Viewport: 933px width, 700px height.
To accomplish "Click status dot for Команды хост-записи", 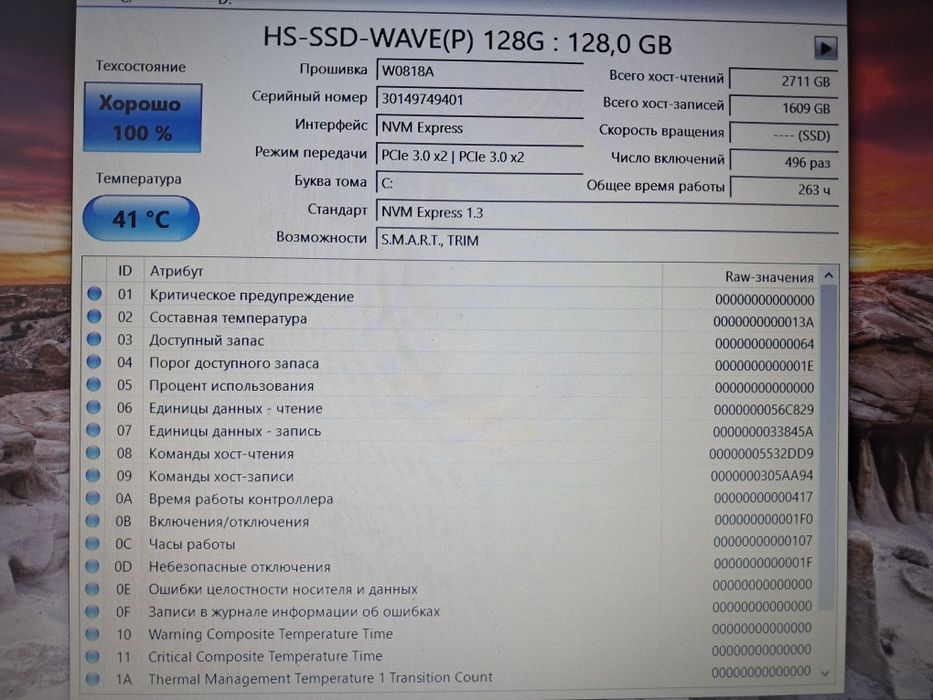I will (x=93, y=474).
